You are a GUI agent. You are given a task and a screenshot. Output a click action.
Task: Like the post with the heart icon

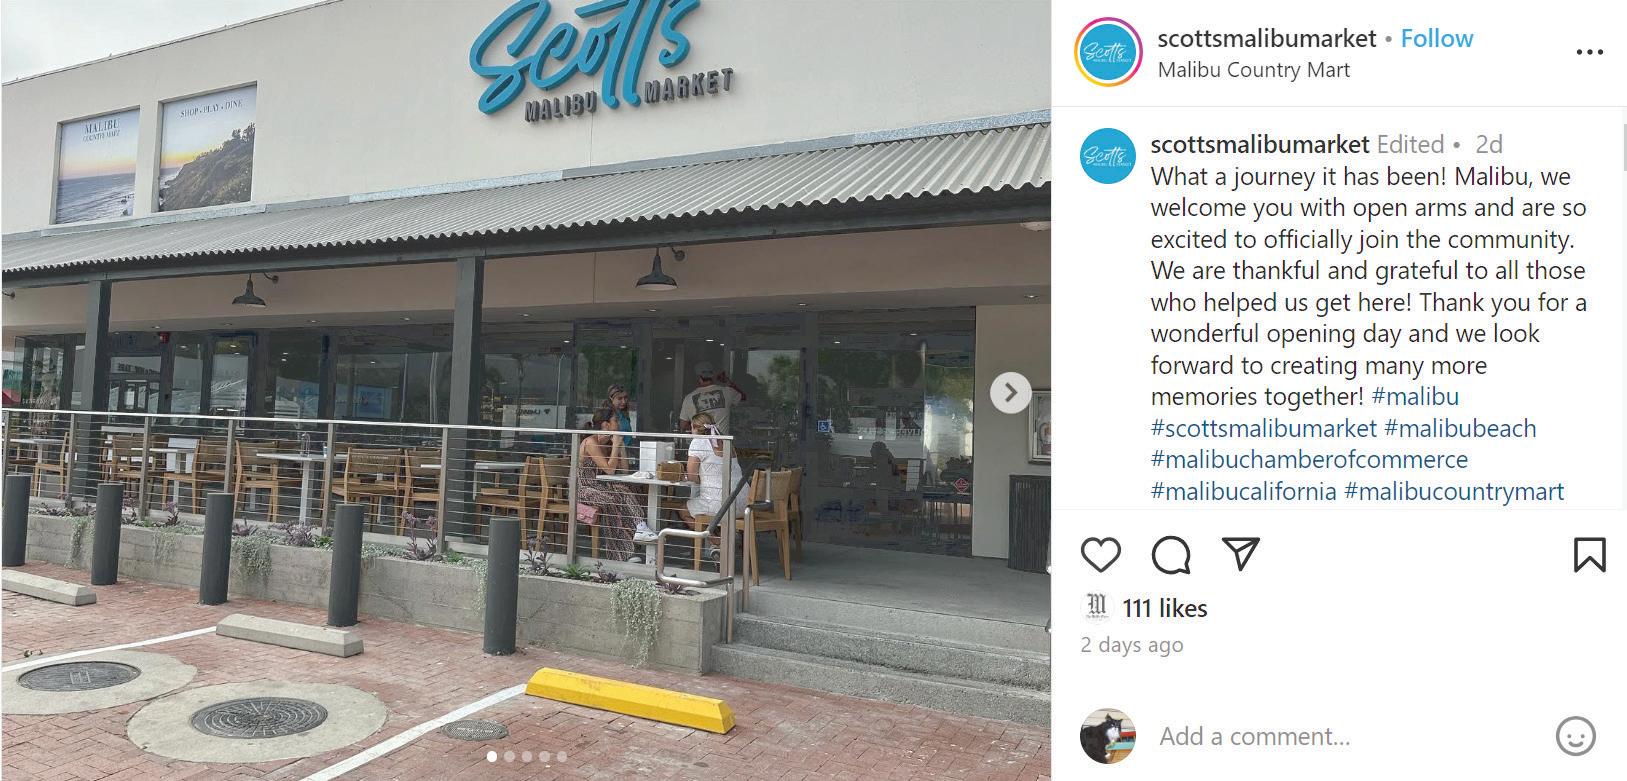(x=1100, y=554)
